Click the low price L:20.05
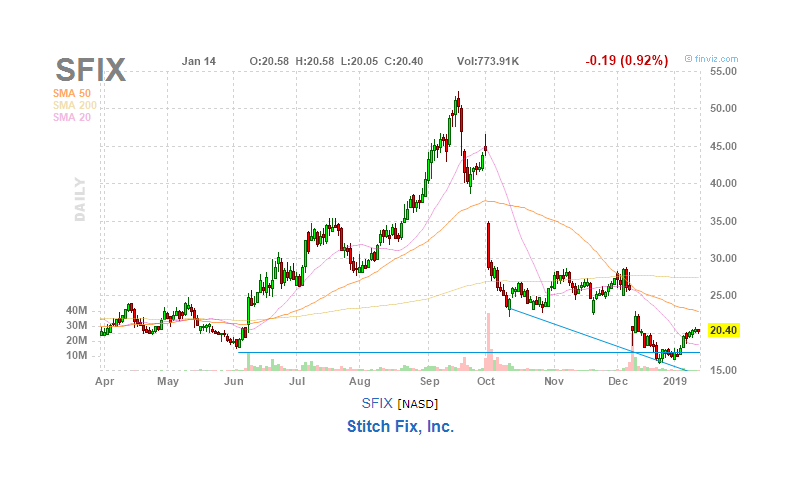Image resolution: width=803 pixels, height=487 pixels. click(359, 61)
